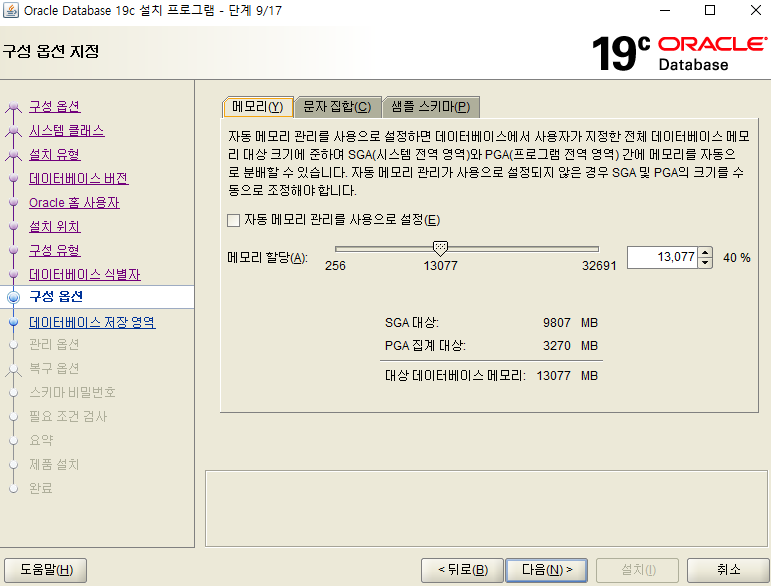The height and width of the screenshot is (586, 771).
Task: Switch to the 메모리(Y) tab
Action: [258, 107]
